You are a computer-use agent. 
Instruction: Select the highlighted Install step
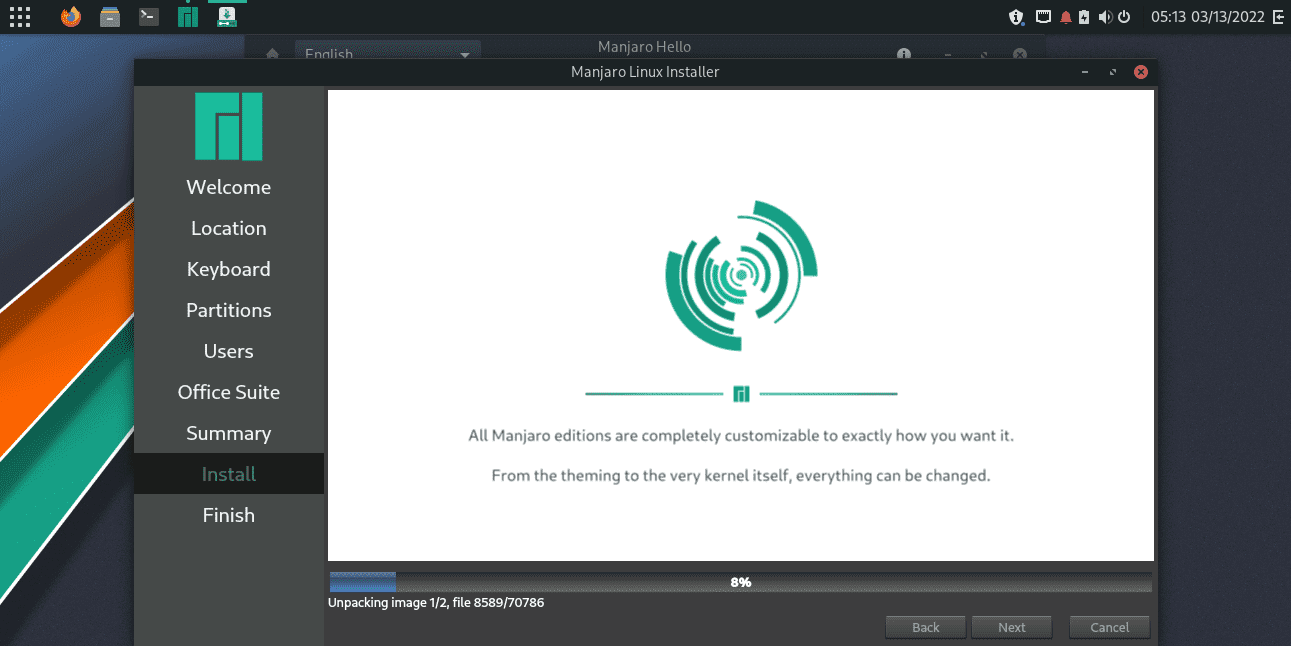[229, 474]
